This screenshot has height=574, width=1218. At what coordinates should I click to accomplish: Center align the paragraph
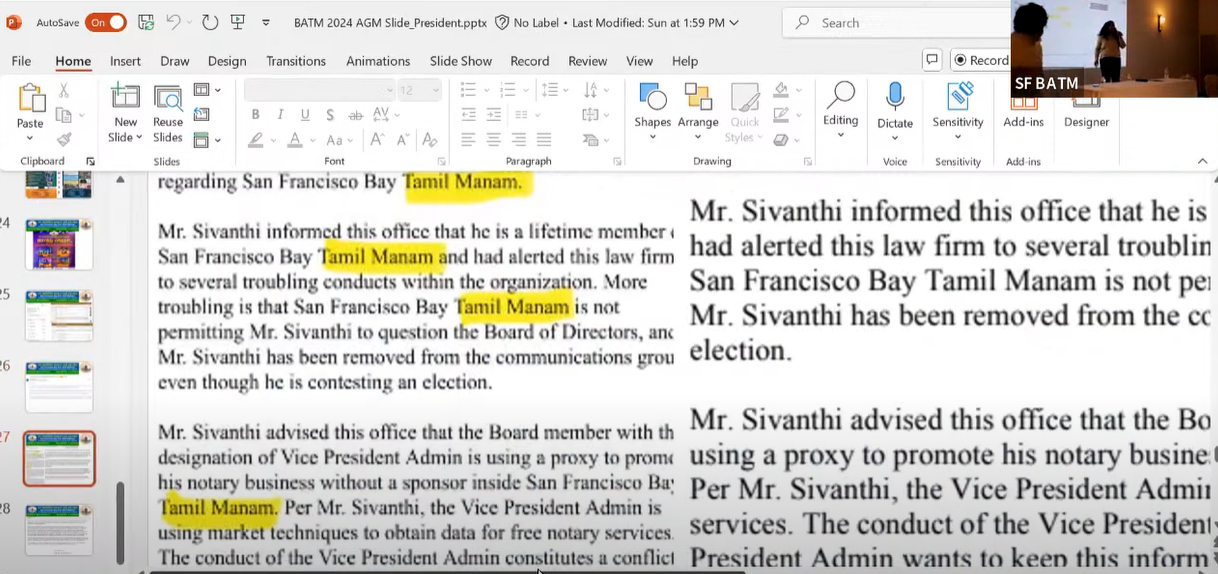[492, 140]
